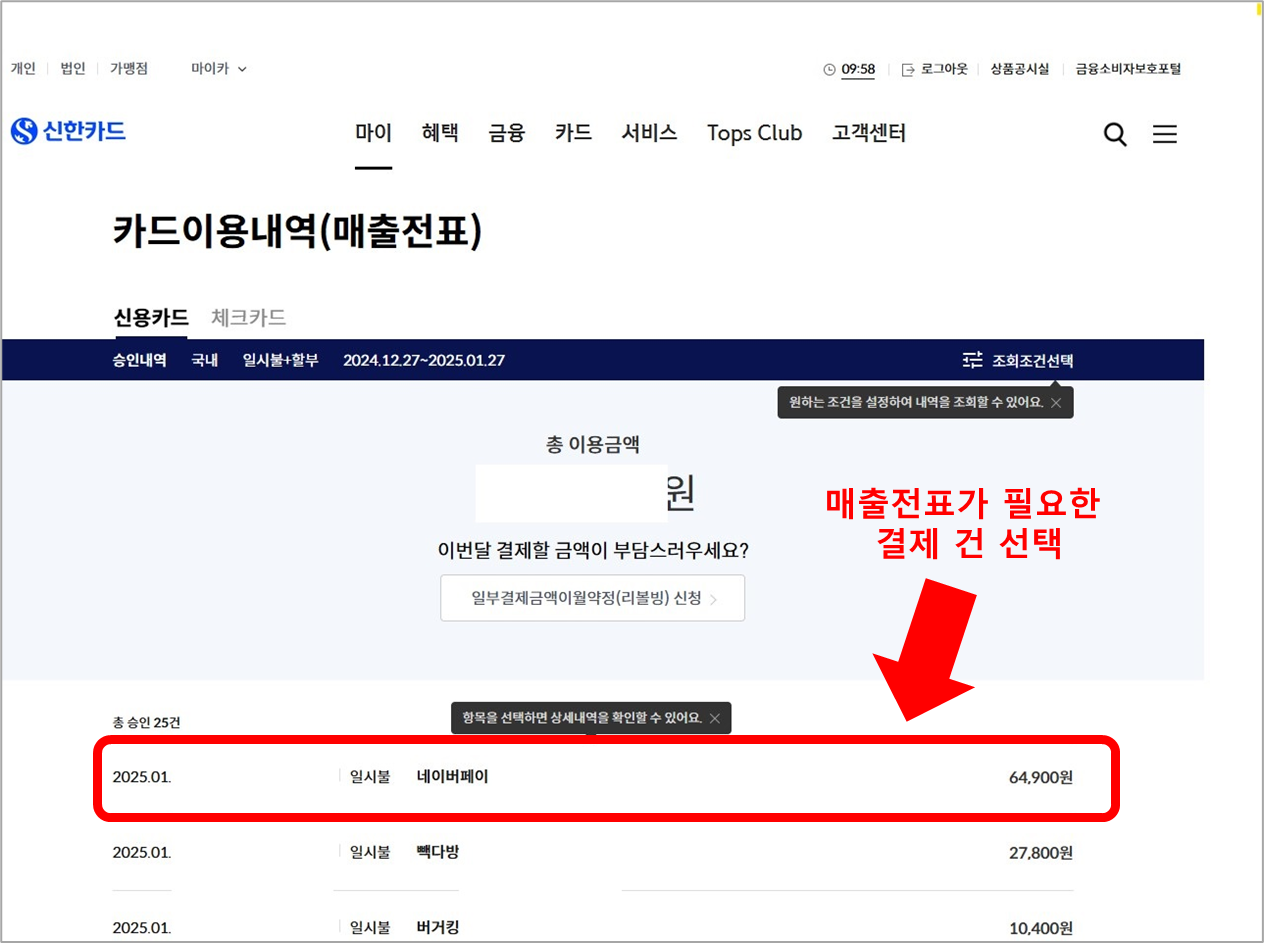Click the Shinhan Card logo
The height and width of the screenshot is (943, 1264).
click(x=68, y=131)
